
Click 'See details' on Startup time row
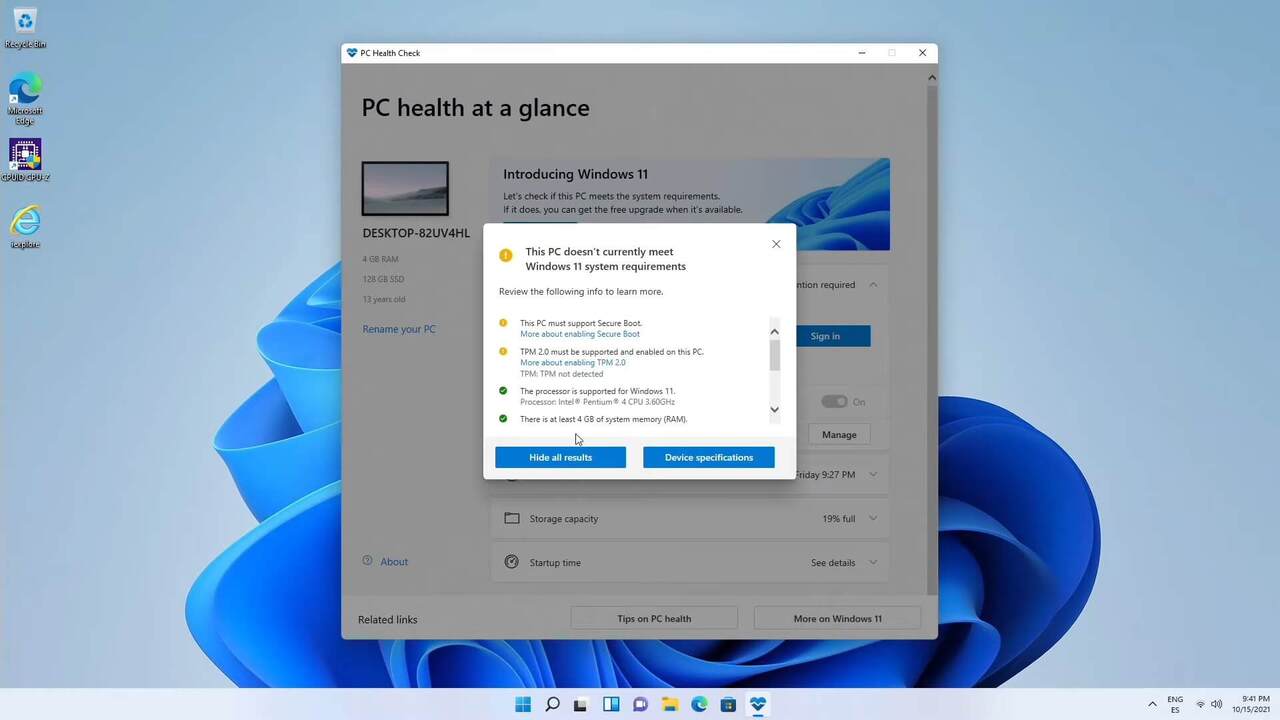pos(833,563)
